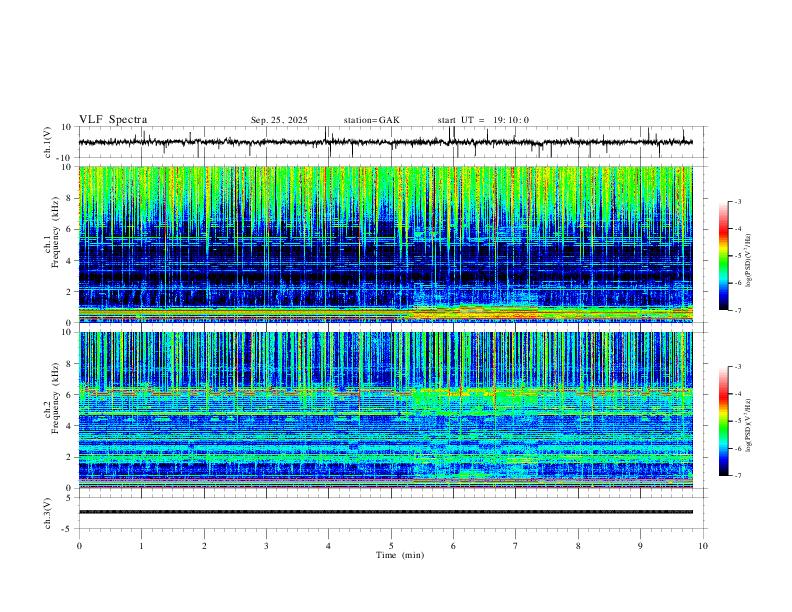Click the ch.1 colorbar log(PSD) label

click(749, 261)
